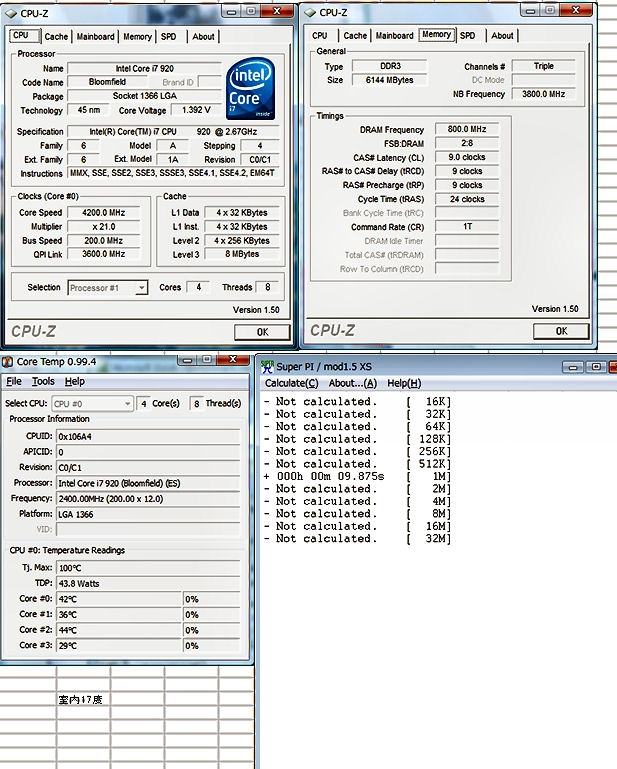Open the SPD tab in right CPU-Z

click(467, 35)
